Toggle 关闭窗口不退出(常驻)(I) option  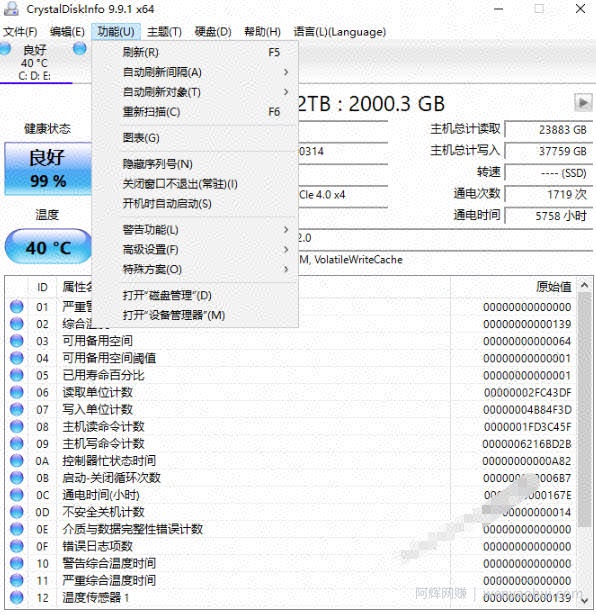pyautogui.click(x=180, y=184)
